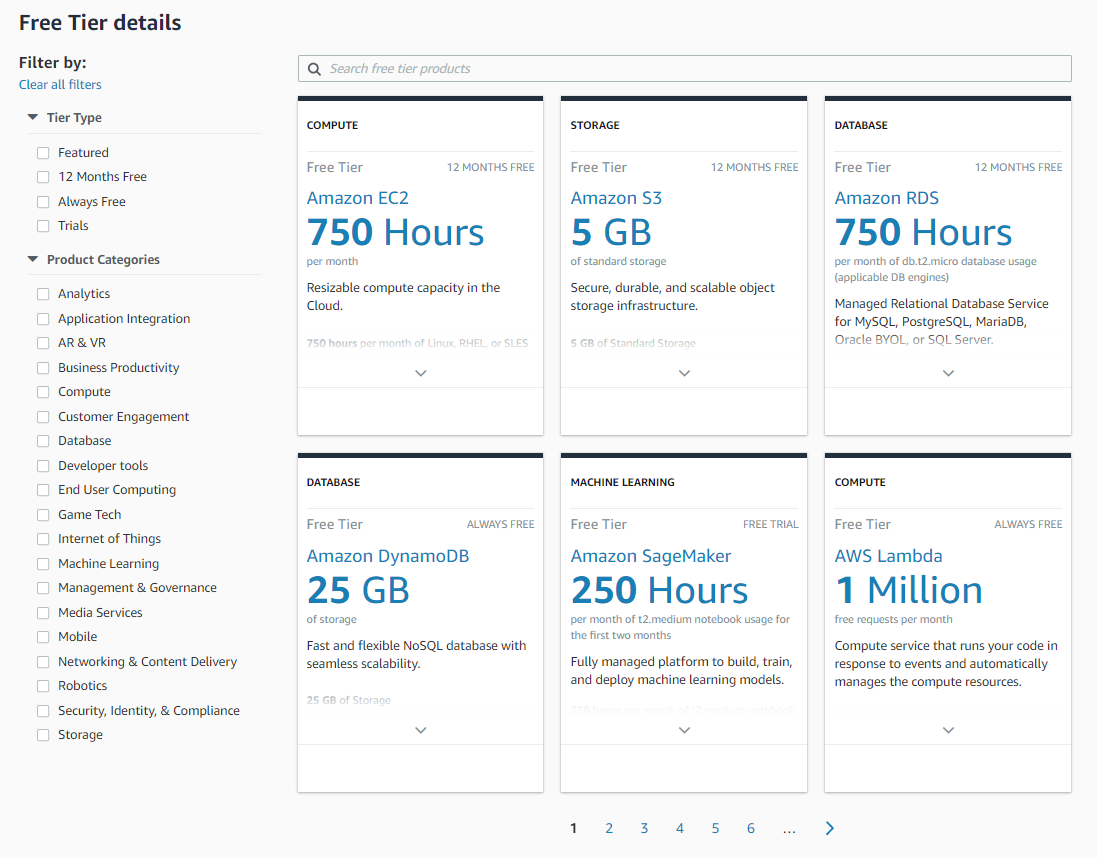Check the End User Computing category

(43, 490)
